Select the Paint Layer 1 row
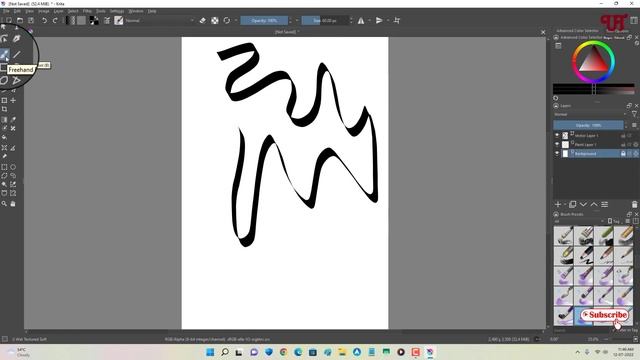640x360 pixels. pyautogui.click(x=596, y=144)
